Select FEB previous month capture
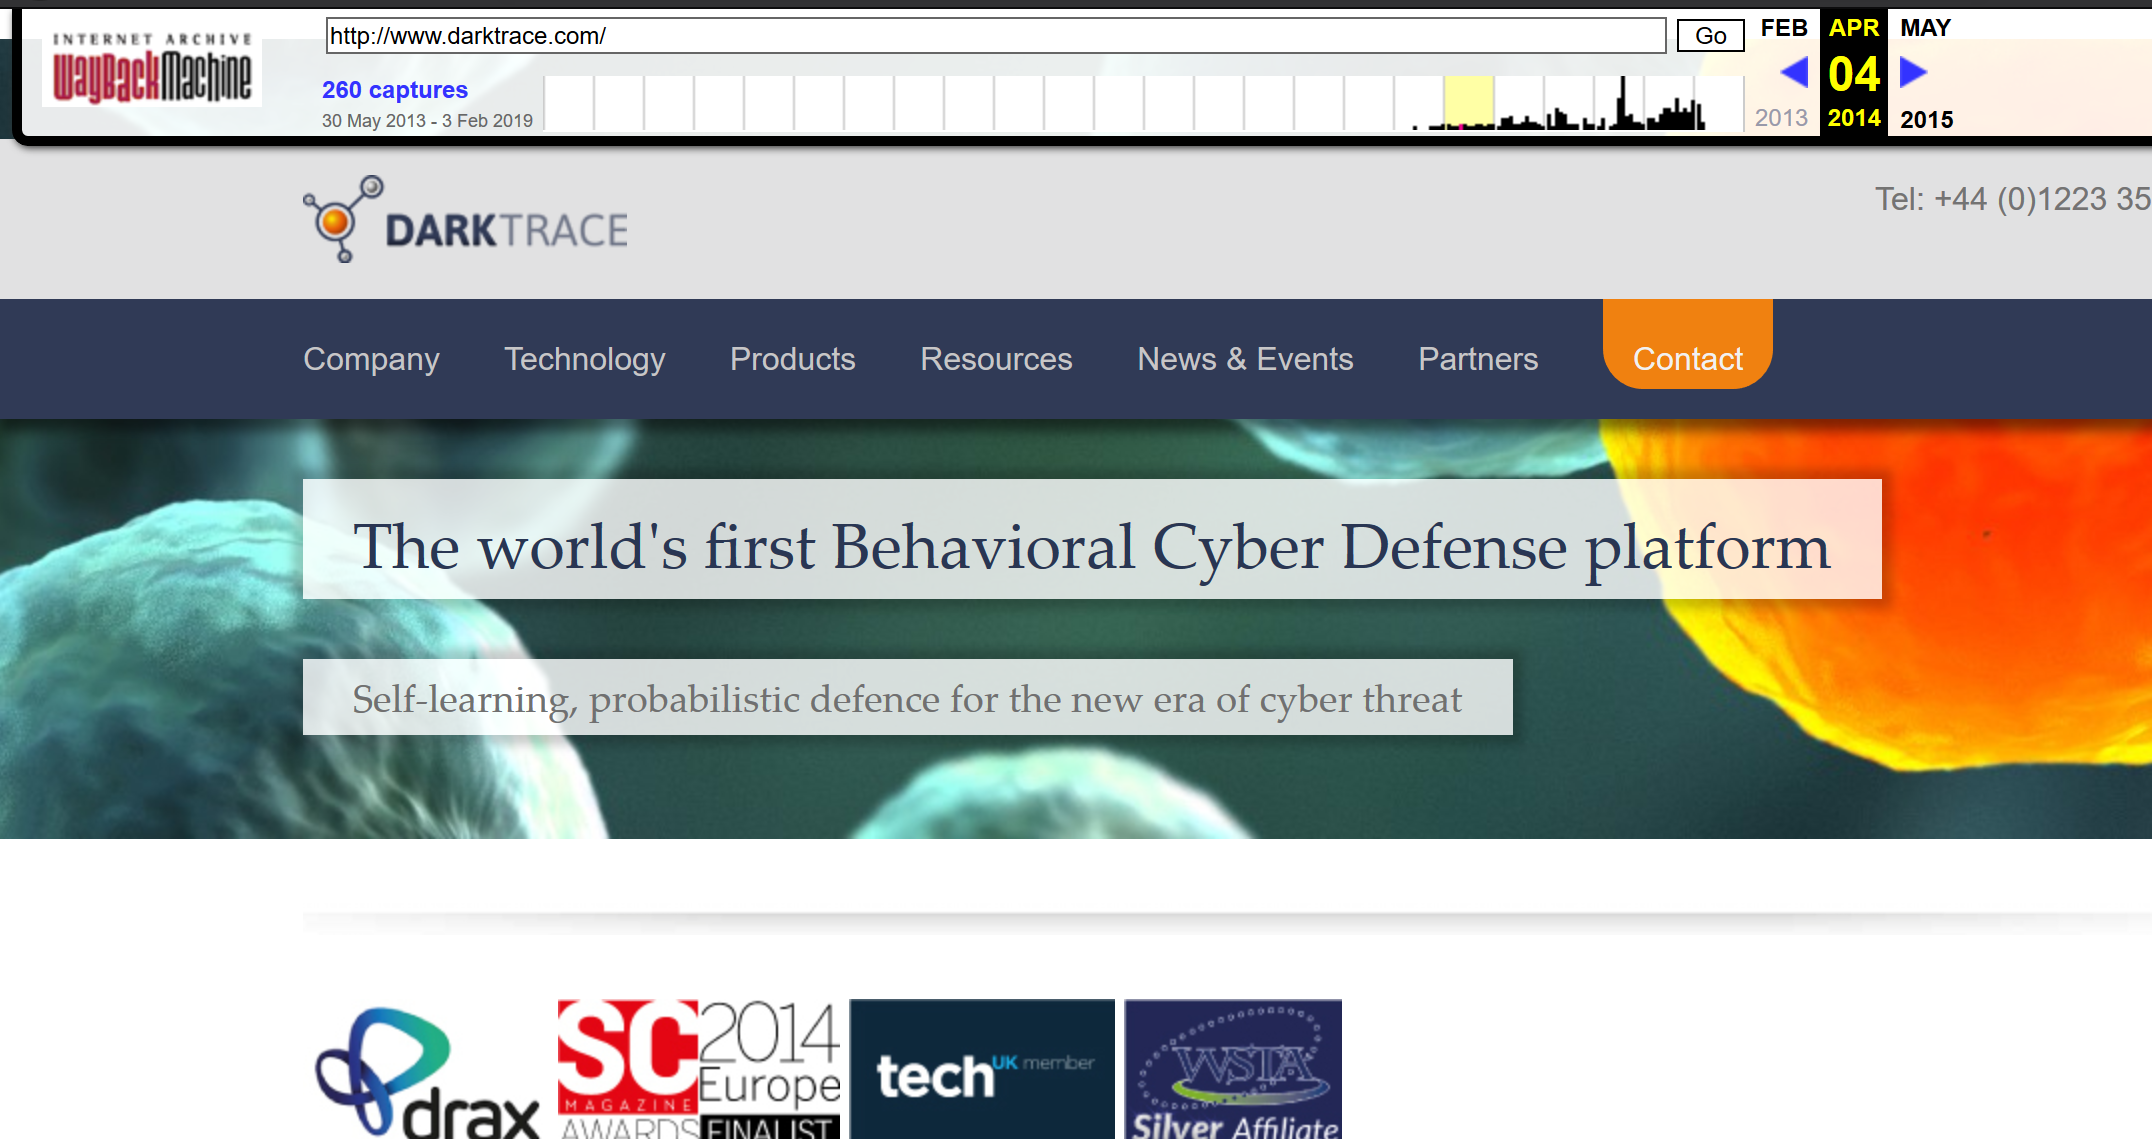This screenshot has width=2152, height=1139. pos(1783,28)
